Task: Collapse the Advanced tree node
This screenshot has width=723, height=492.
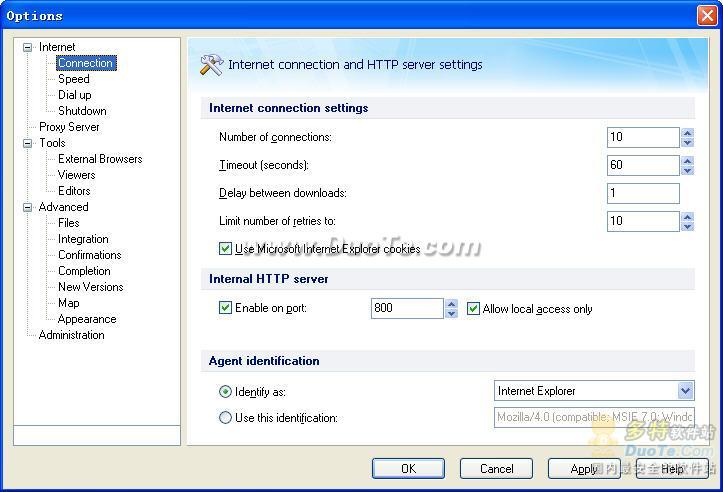Action: (28, 207)
